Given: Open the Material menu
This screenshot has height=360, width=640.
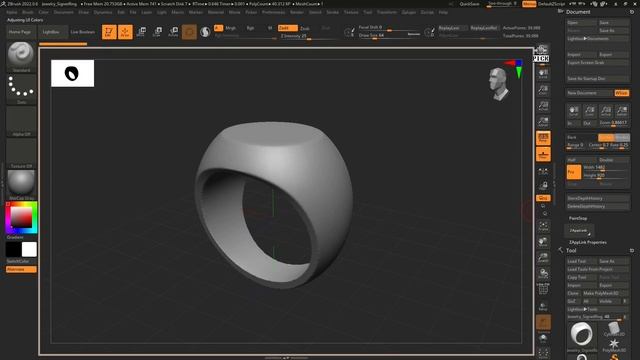Looking at the screenshot, I should coord(216,12).
